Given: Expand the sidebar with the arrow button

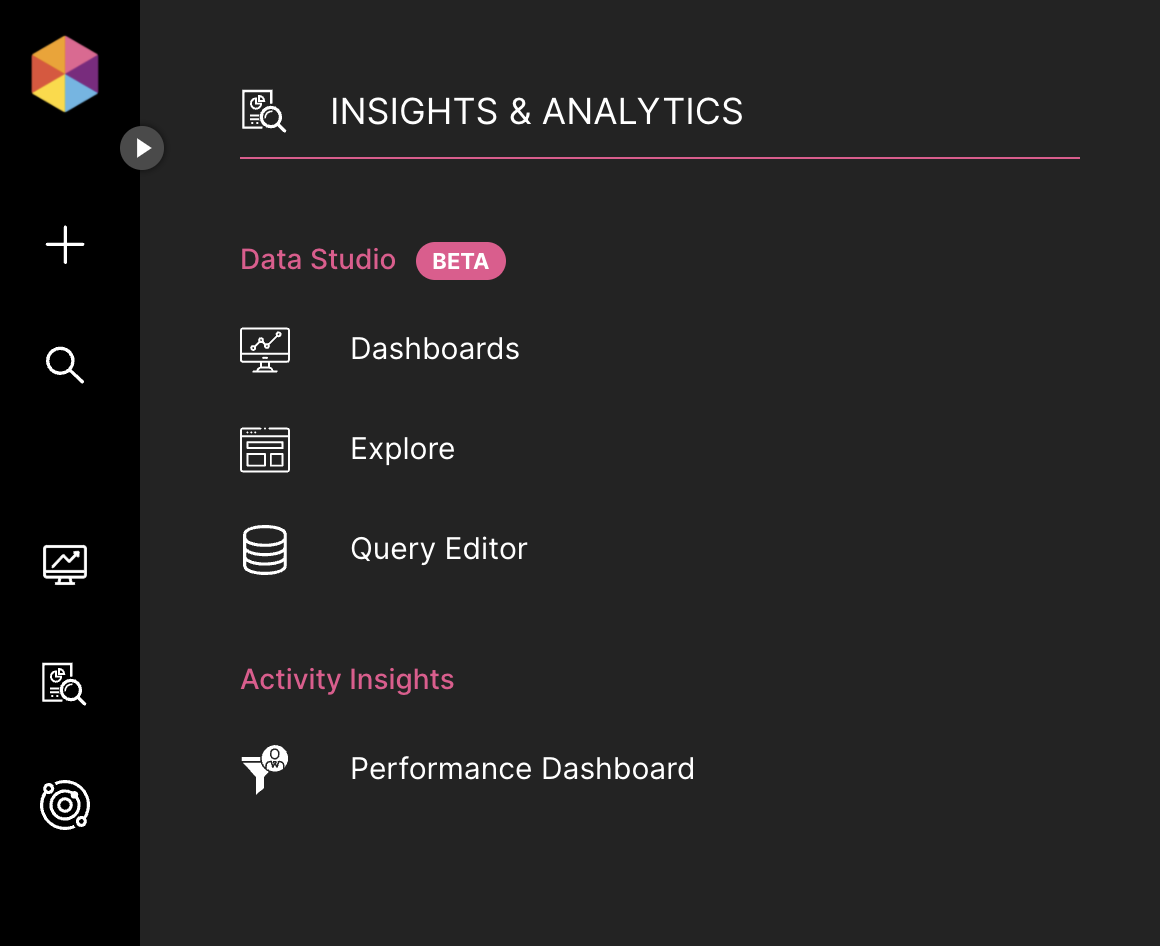Looking at the screenshot, I should pos(142,148).
